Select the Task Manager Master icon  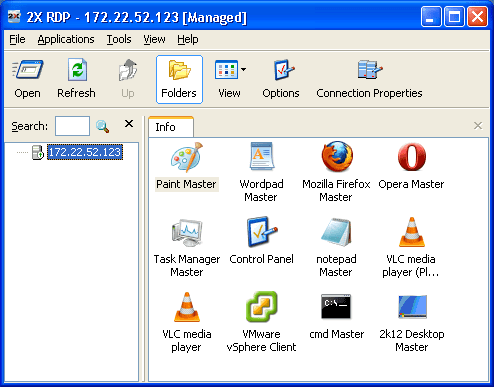coord(187,233)
